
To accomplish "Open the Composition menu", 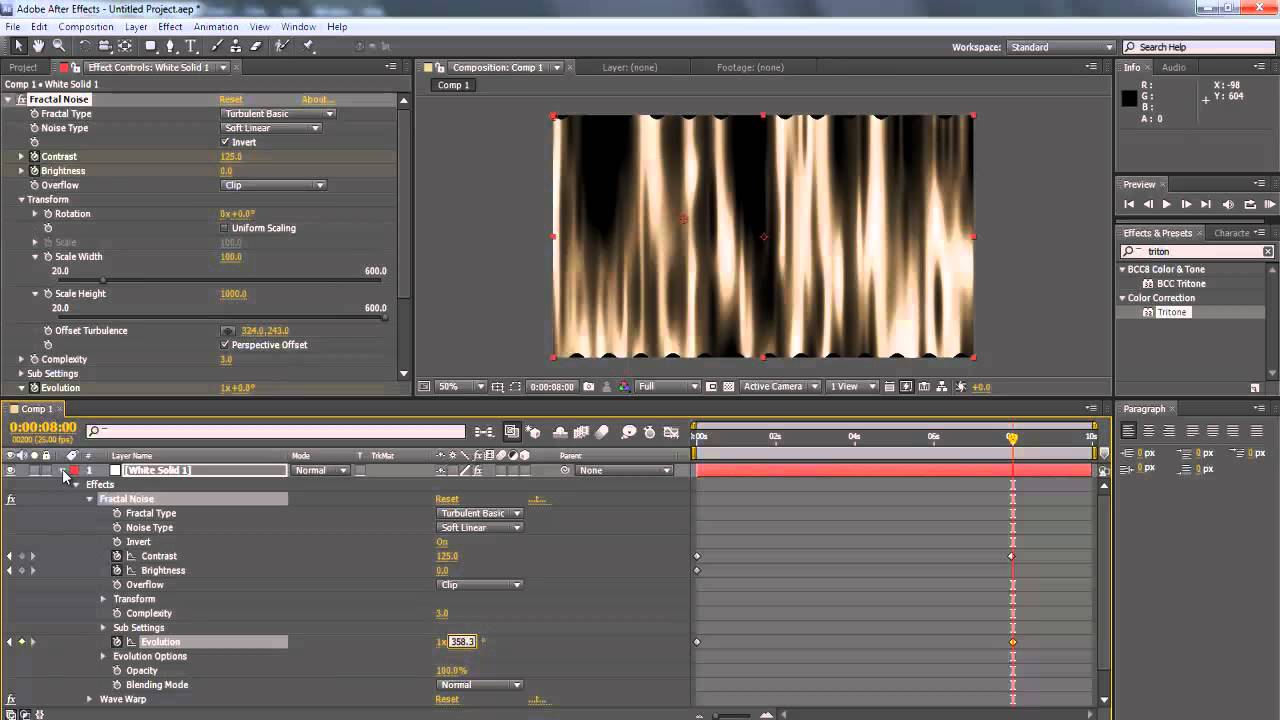I will click(x=85, y=27).
